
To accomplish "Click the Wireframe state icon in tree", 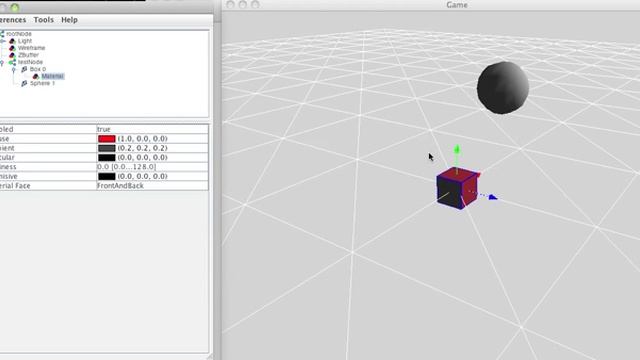I will [12, 48].
